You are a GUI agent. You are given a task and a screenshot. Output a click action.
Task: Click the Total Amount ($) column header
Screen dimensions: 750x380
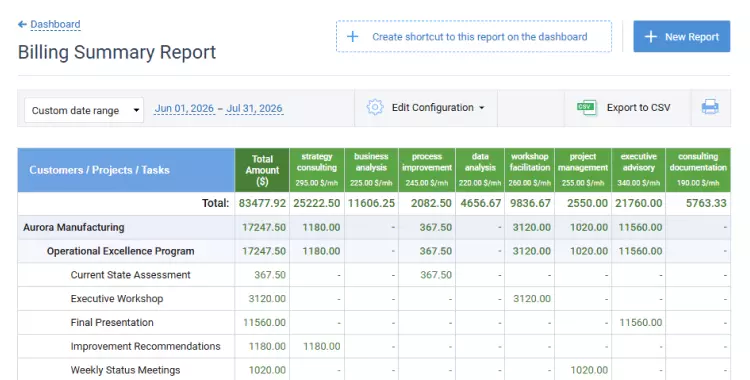pos(262,170)
